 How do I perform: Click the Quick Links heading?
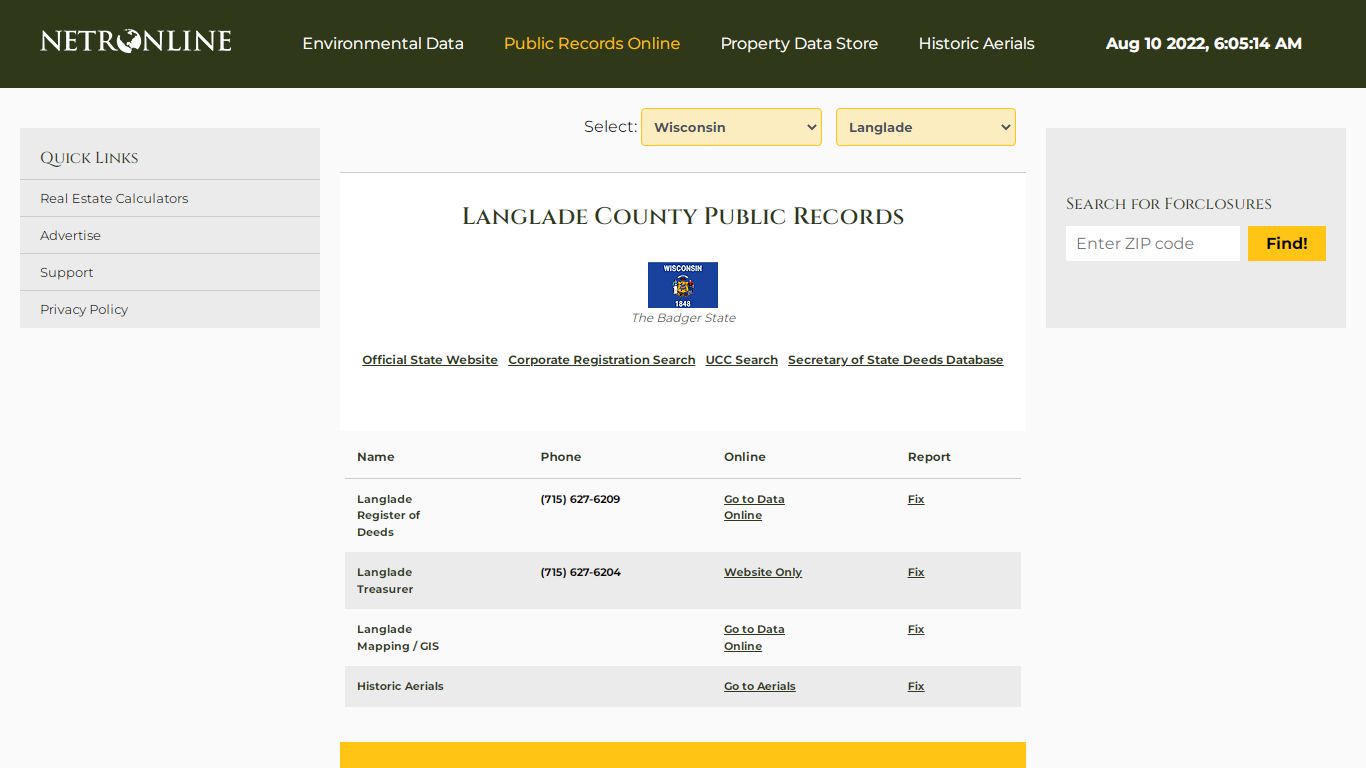tap(89, 158)
